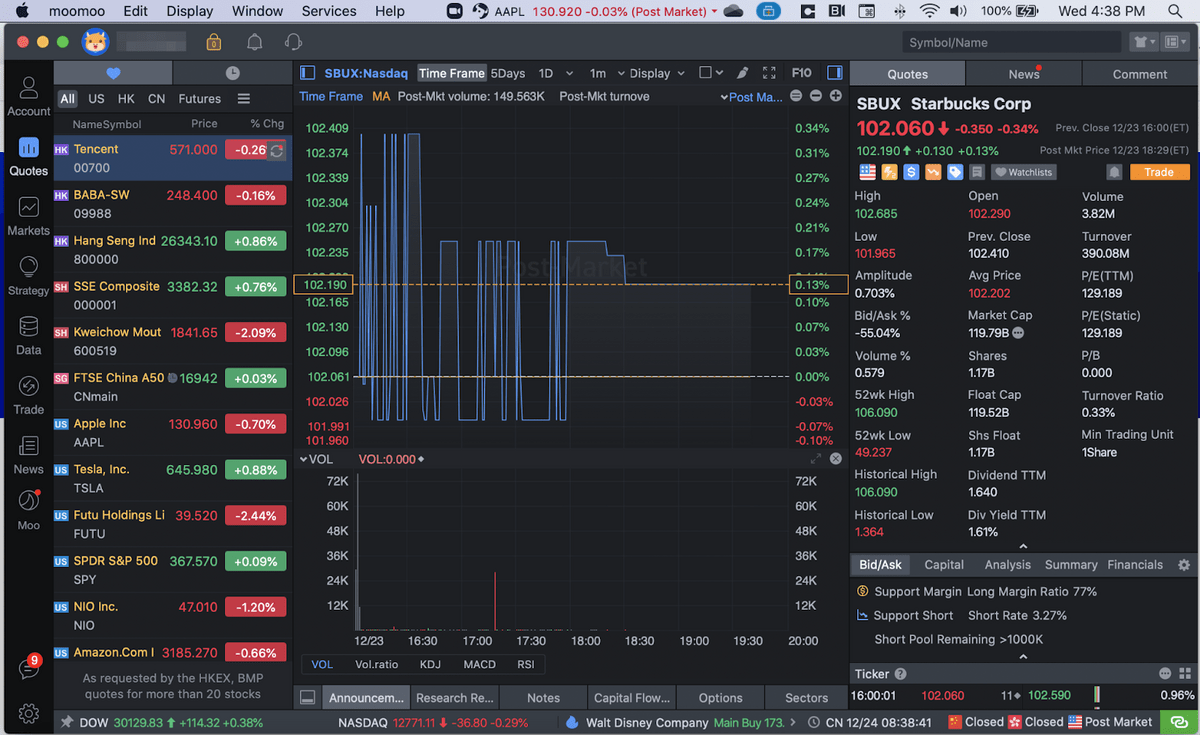This screenshot has height=735, width=1200.
Task: Open Bid/Ask panel settings gear
Action: [x=1184, y=565]
